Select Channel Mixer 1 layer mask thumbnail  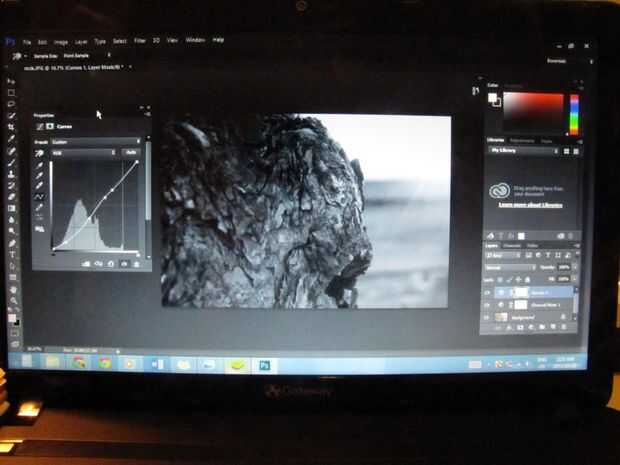pyautogui.click(x=521, y=305)
